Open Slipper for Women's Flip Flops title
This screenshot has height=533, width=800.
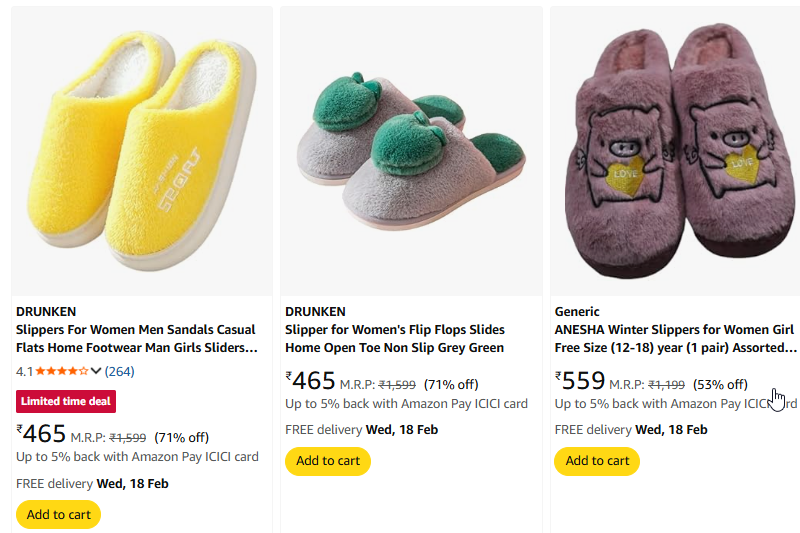click(x=395, y=339)
